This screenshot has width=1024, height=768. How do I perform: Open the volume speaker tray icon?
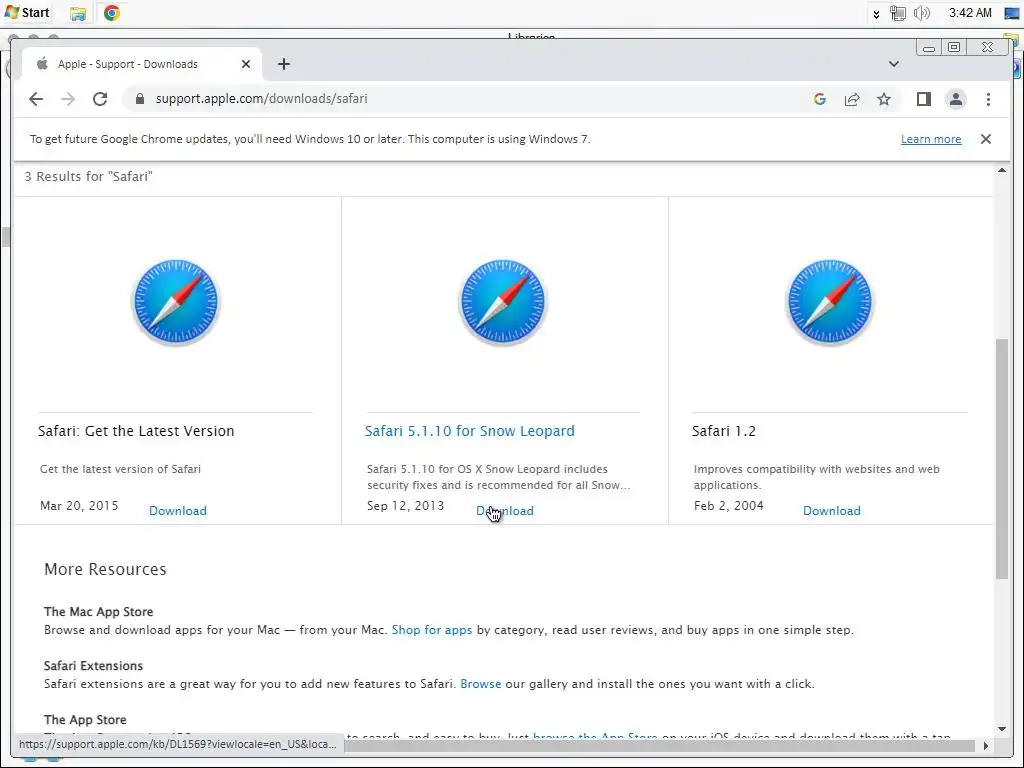click(921, 13)
